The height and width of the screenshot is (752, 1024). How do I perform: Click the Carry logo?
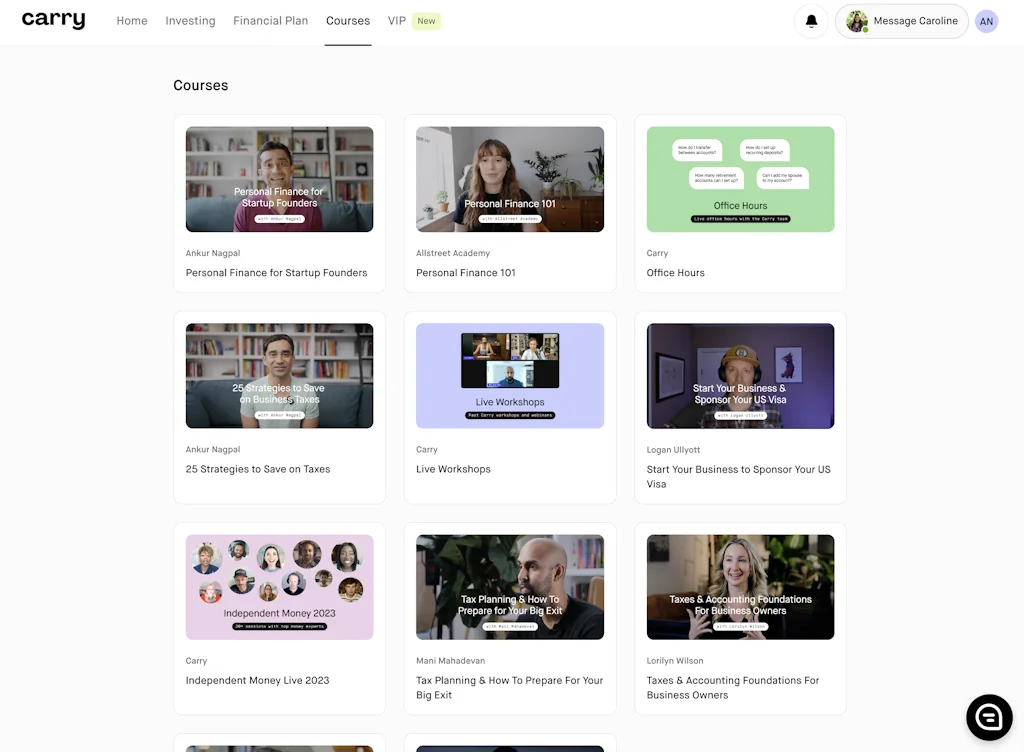[x=54, y=20]
